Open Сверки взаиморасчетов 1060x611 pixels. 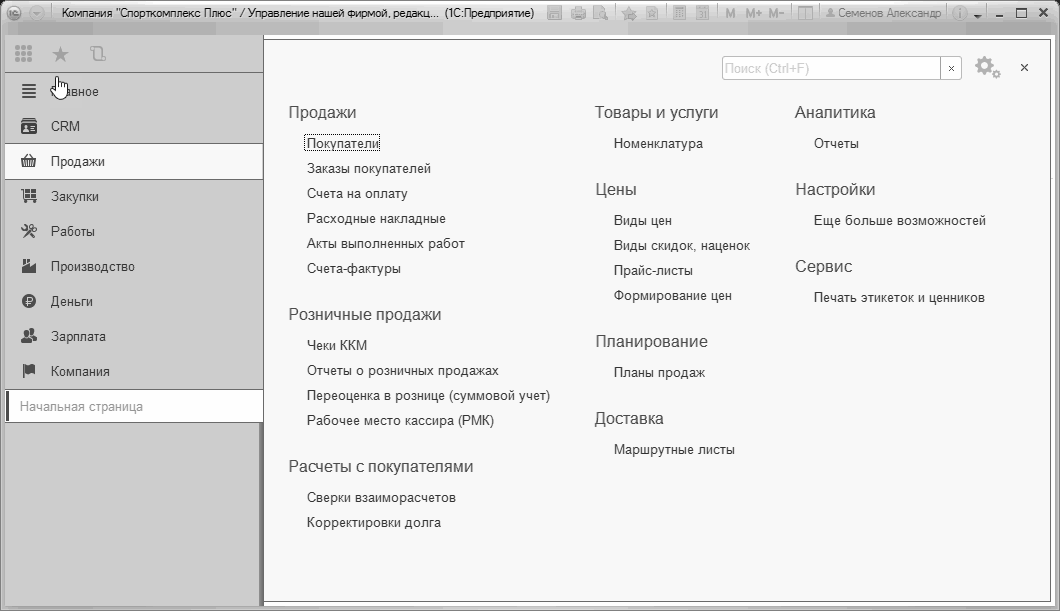[x=381, y=497]
